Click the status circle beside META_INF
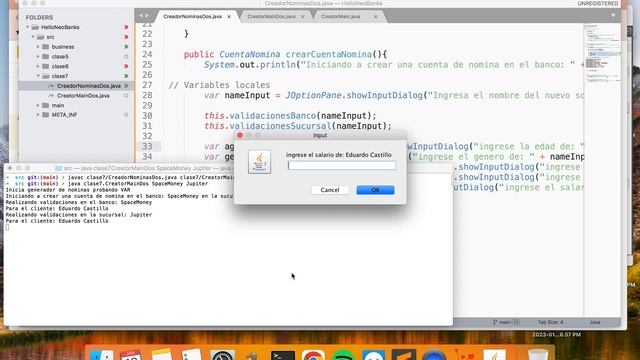 tap(126, 115)
